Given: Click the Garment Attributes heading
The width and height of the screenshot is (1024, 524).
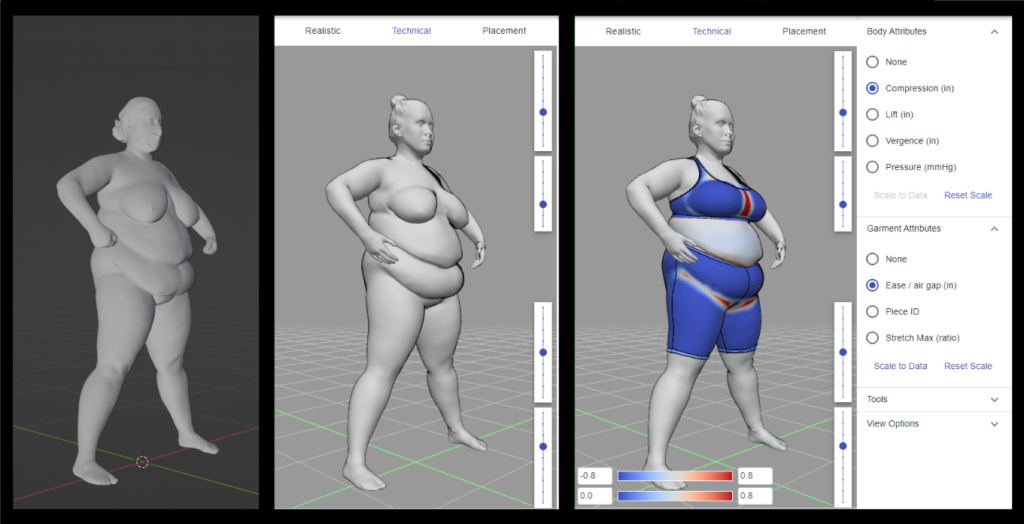Looking at the screenshot, I should click(x=903, y=229).
